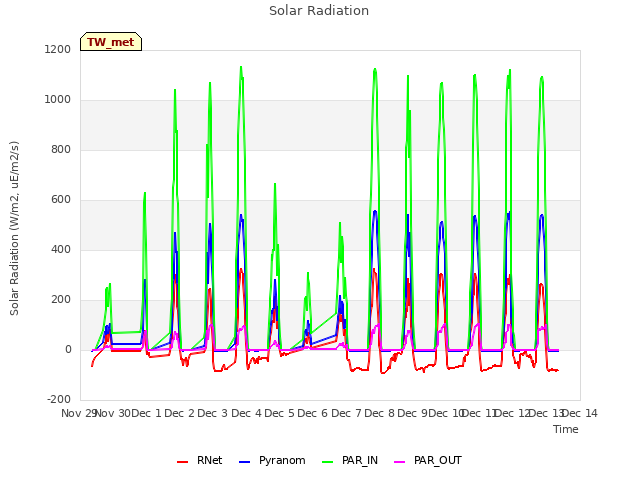Click the 1200 y-axis tick label
This screenshot has width=640, height=480.
[58, 49]
